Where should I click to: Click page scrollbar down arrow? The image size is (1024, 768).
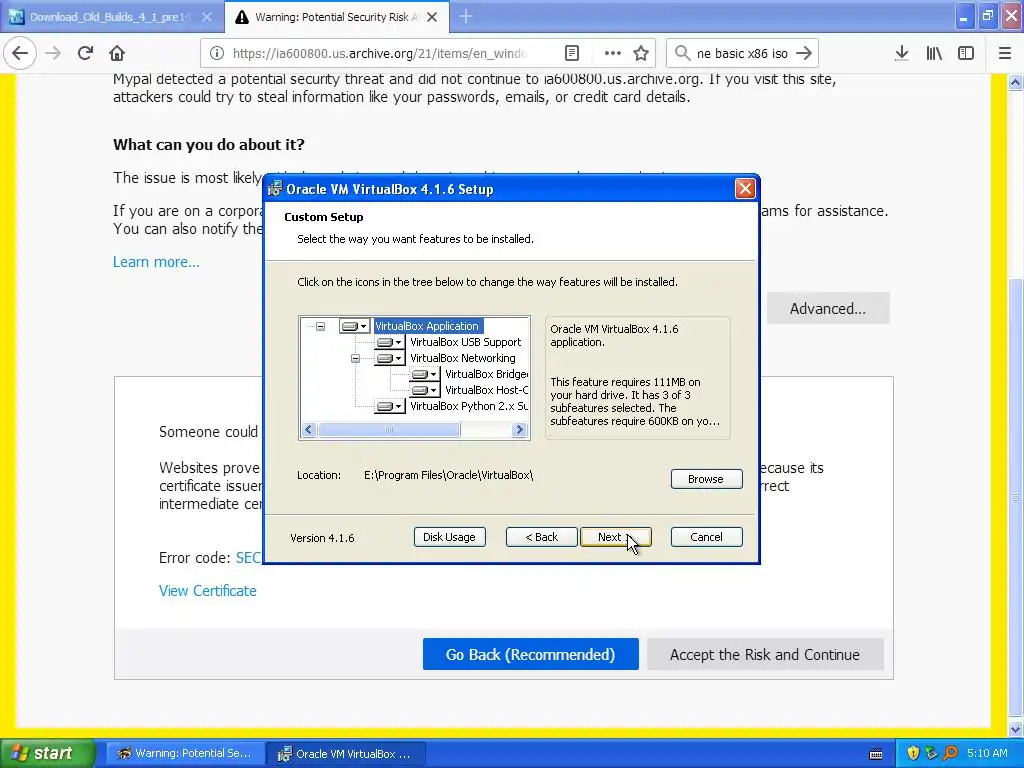click(1015, 729)
